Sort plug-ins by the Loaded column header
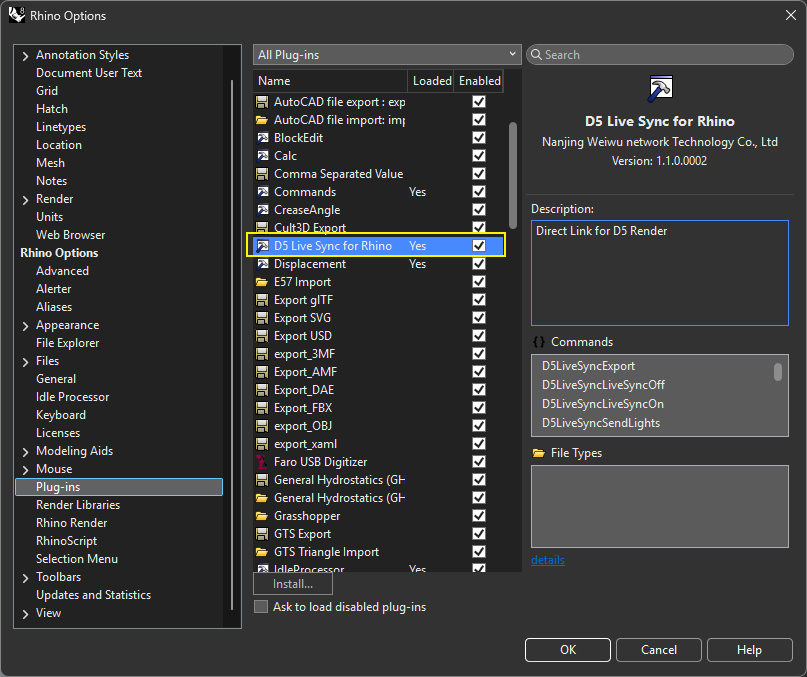Viewport: 807px width, 677px height. click(x=432, y=81)
